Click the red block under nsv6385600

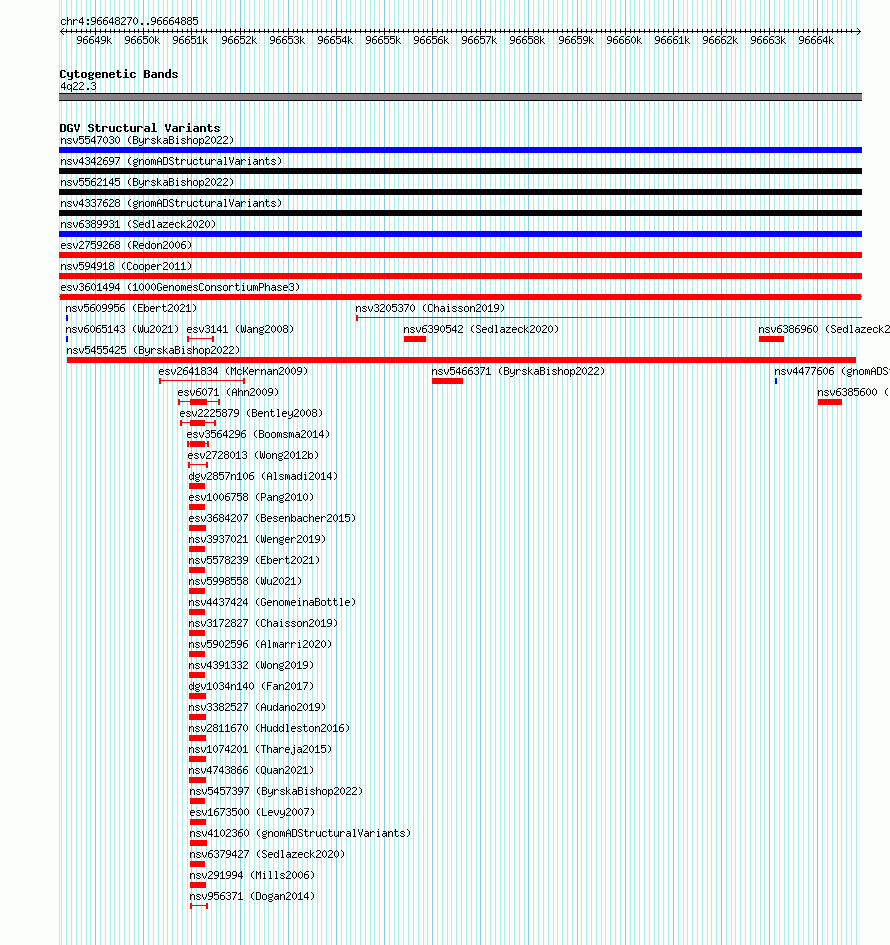(x=830, y=402)
